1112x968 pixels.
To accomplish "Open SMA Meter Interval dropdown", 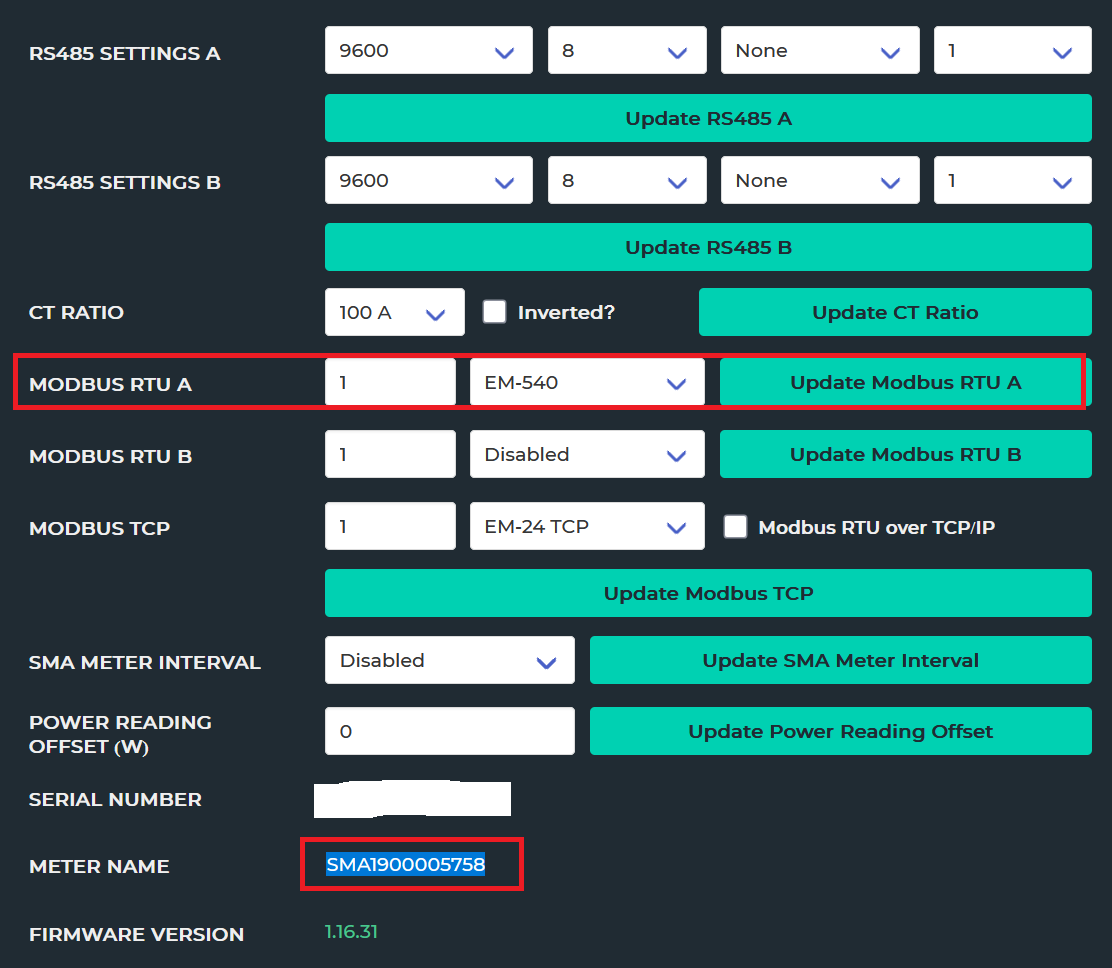I will [449, 661].
